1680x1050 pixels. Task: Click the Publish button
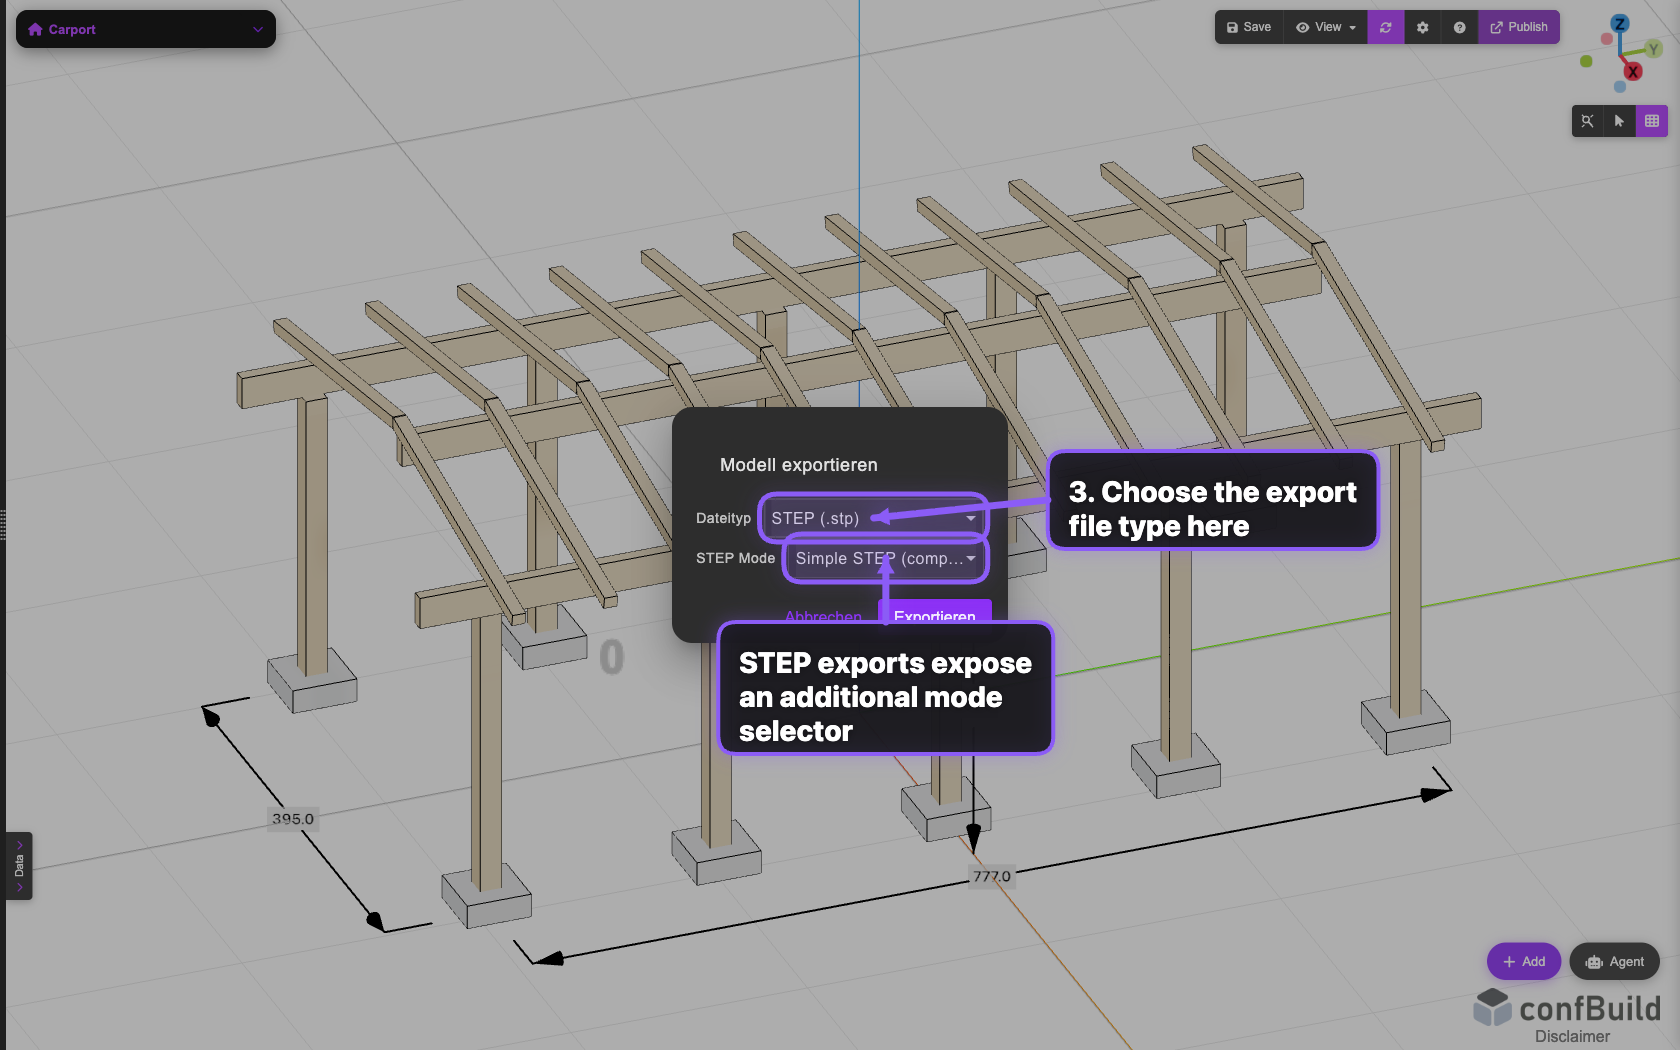pos(1519,27)
